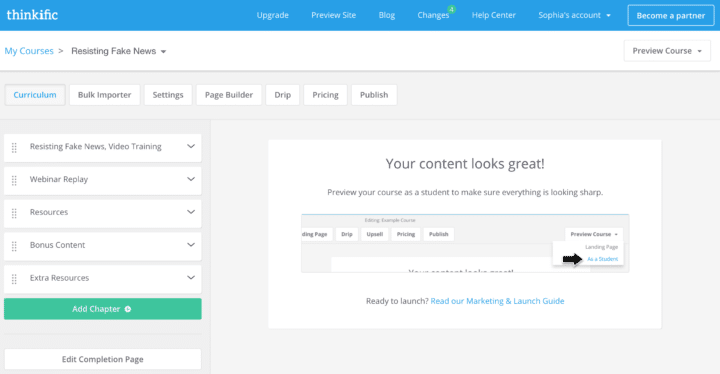Expand the Extra Resources chapter chevron
720x374 pixels.
pos(191,278)
